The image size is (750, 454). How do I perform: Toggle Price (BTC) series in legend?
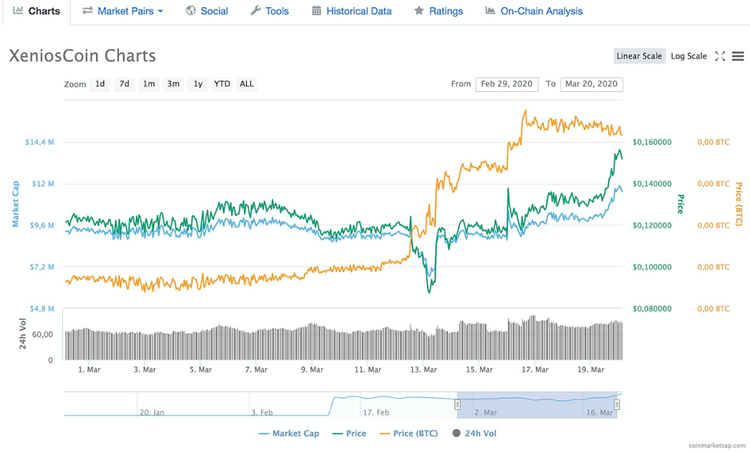(410, 433)
